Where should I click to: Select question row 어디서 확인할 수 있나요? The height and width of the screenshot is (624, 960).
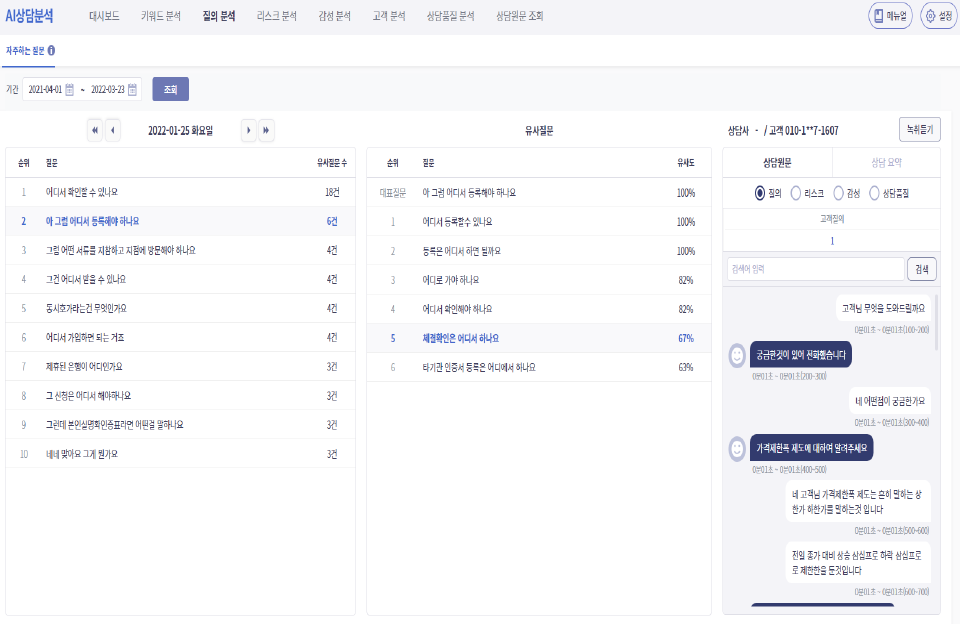coord(181,192)
